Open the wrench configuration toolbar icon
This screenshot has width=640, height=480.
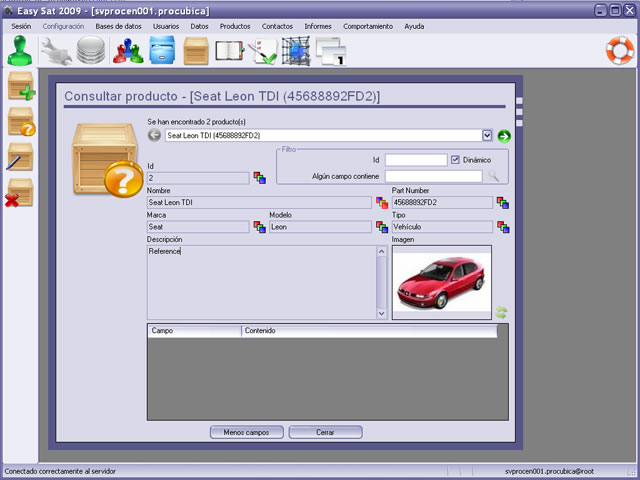(56, 51)
